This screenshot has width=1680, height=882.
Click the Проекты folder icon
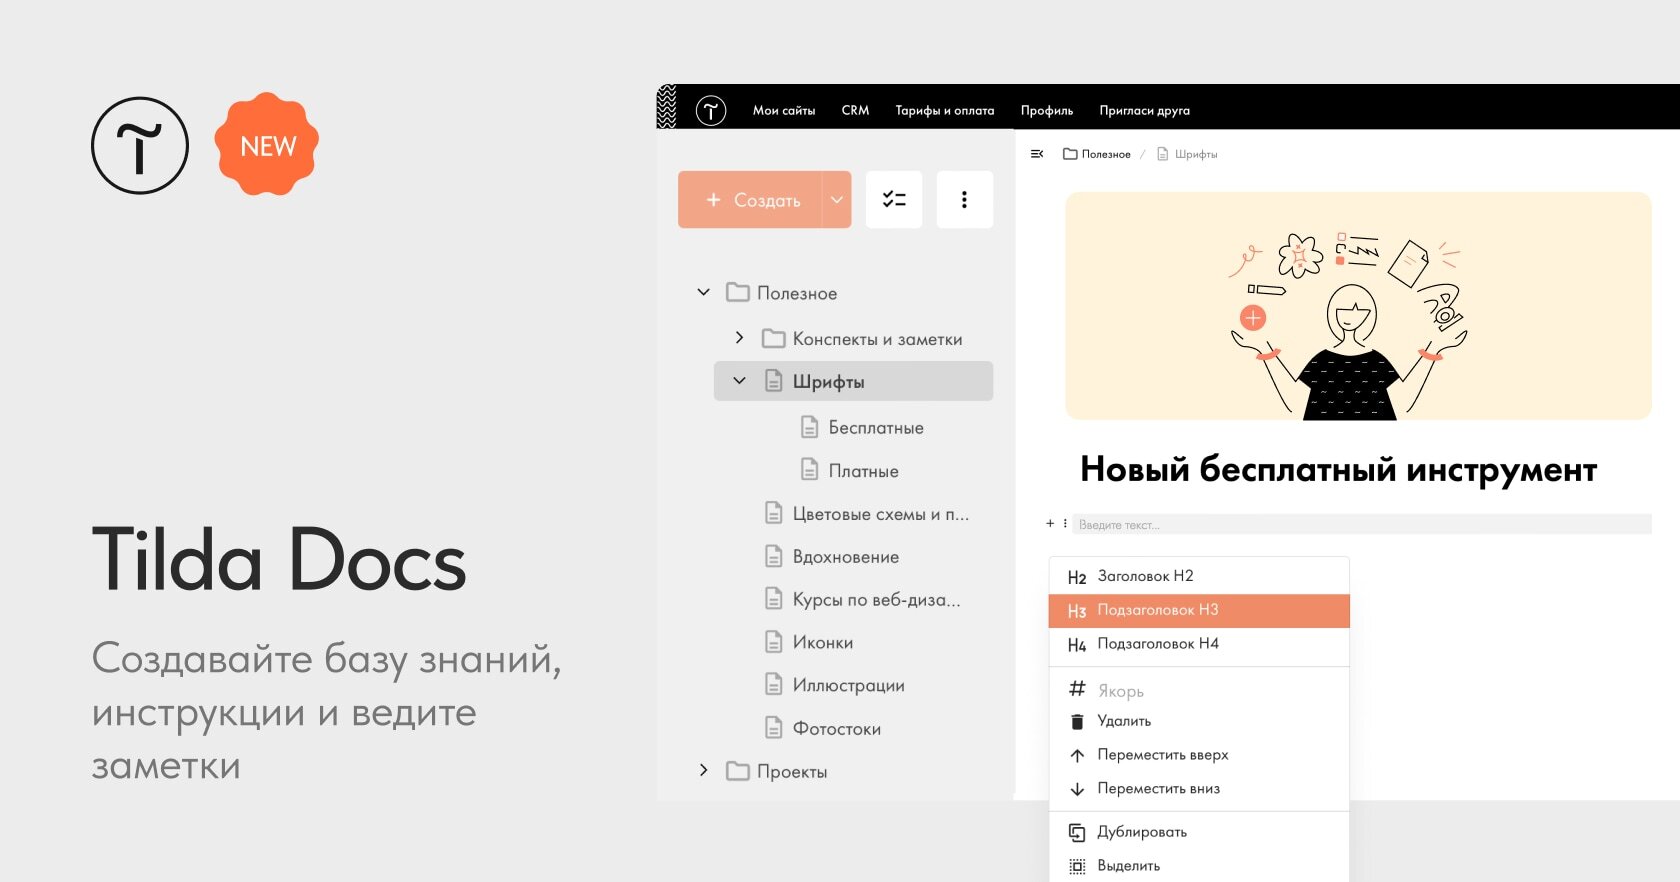(738, 771)
